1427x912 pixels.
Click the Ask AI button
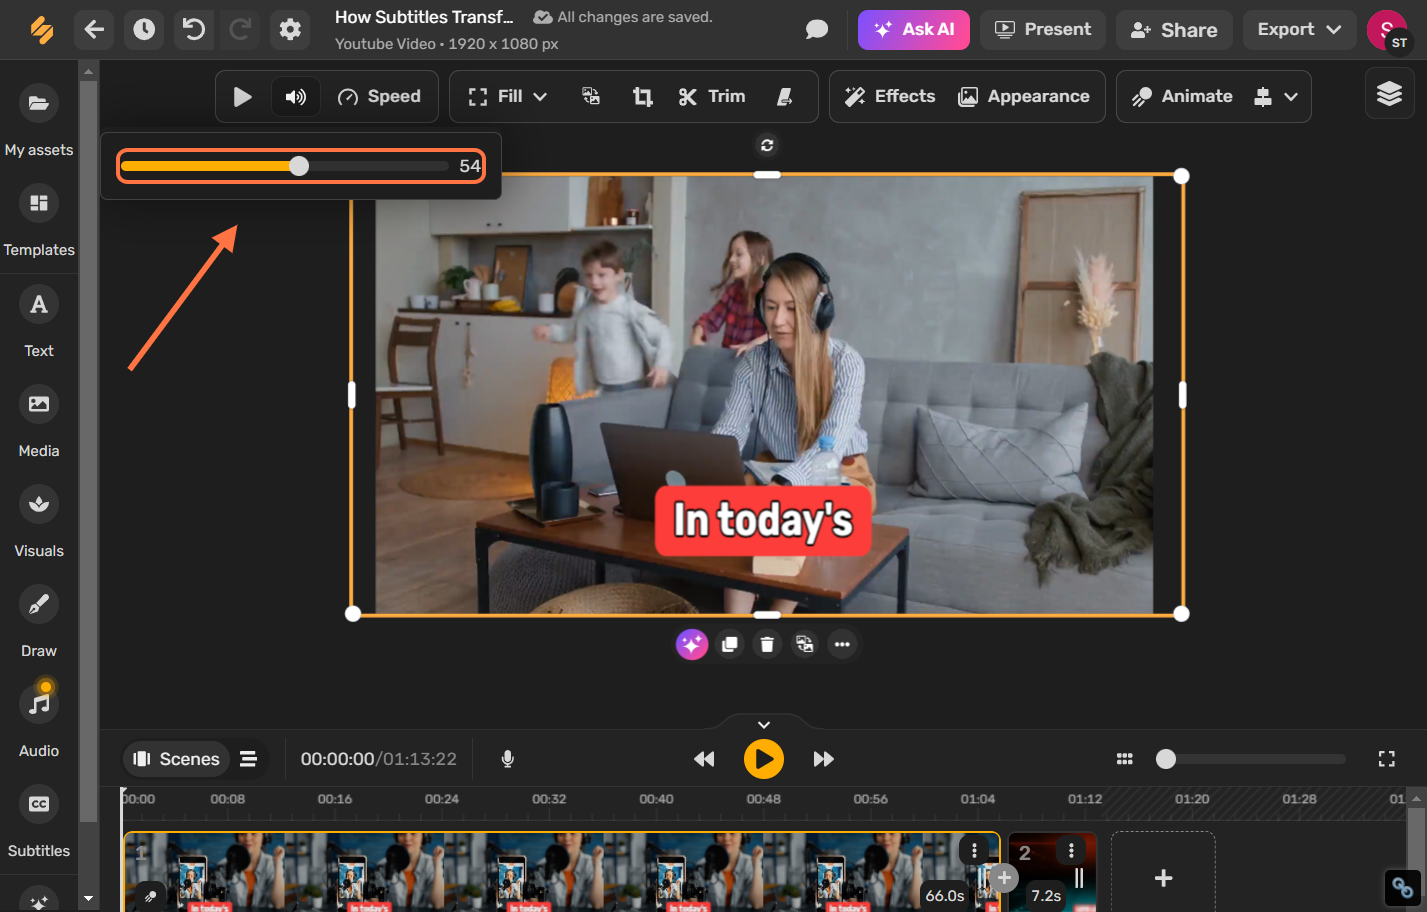tap(913, 30)
